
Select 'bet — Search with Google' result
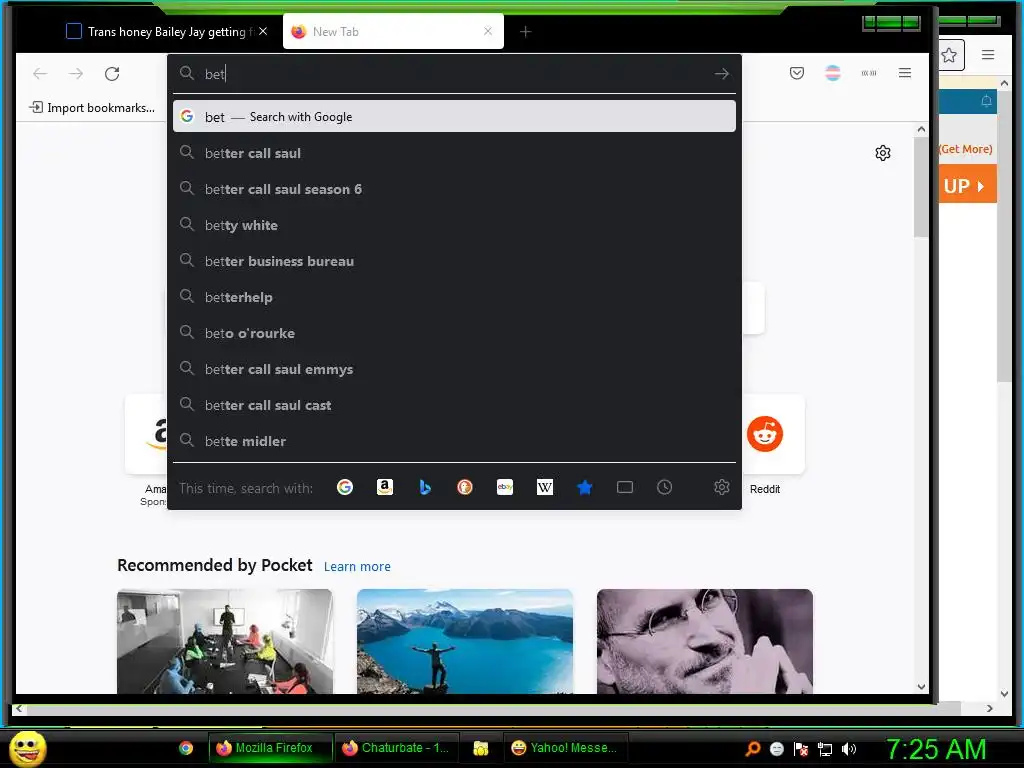point(454,116)
